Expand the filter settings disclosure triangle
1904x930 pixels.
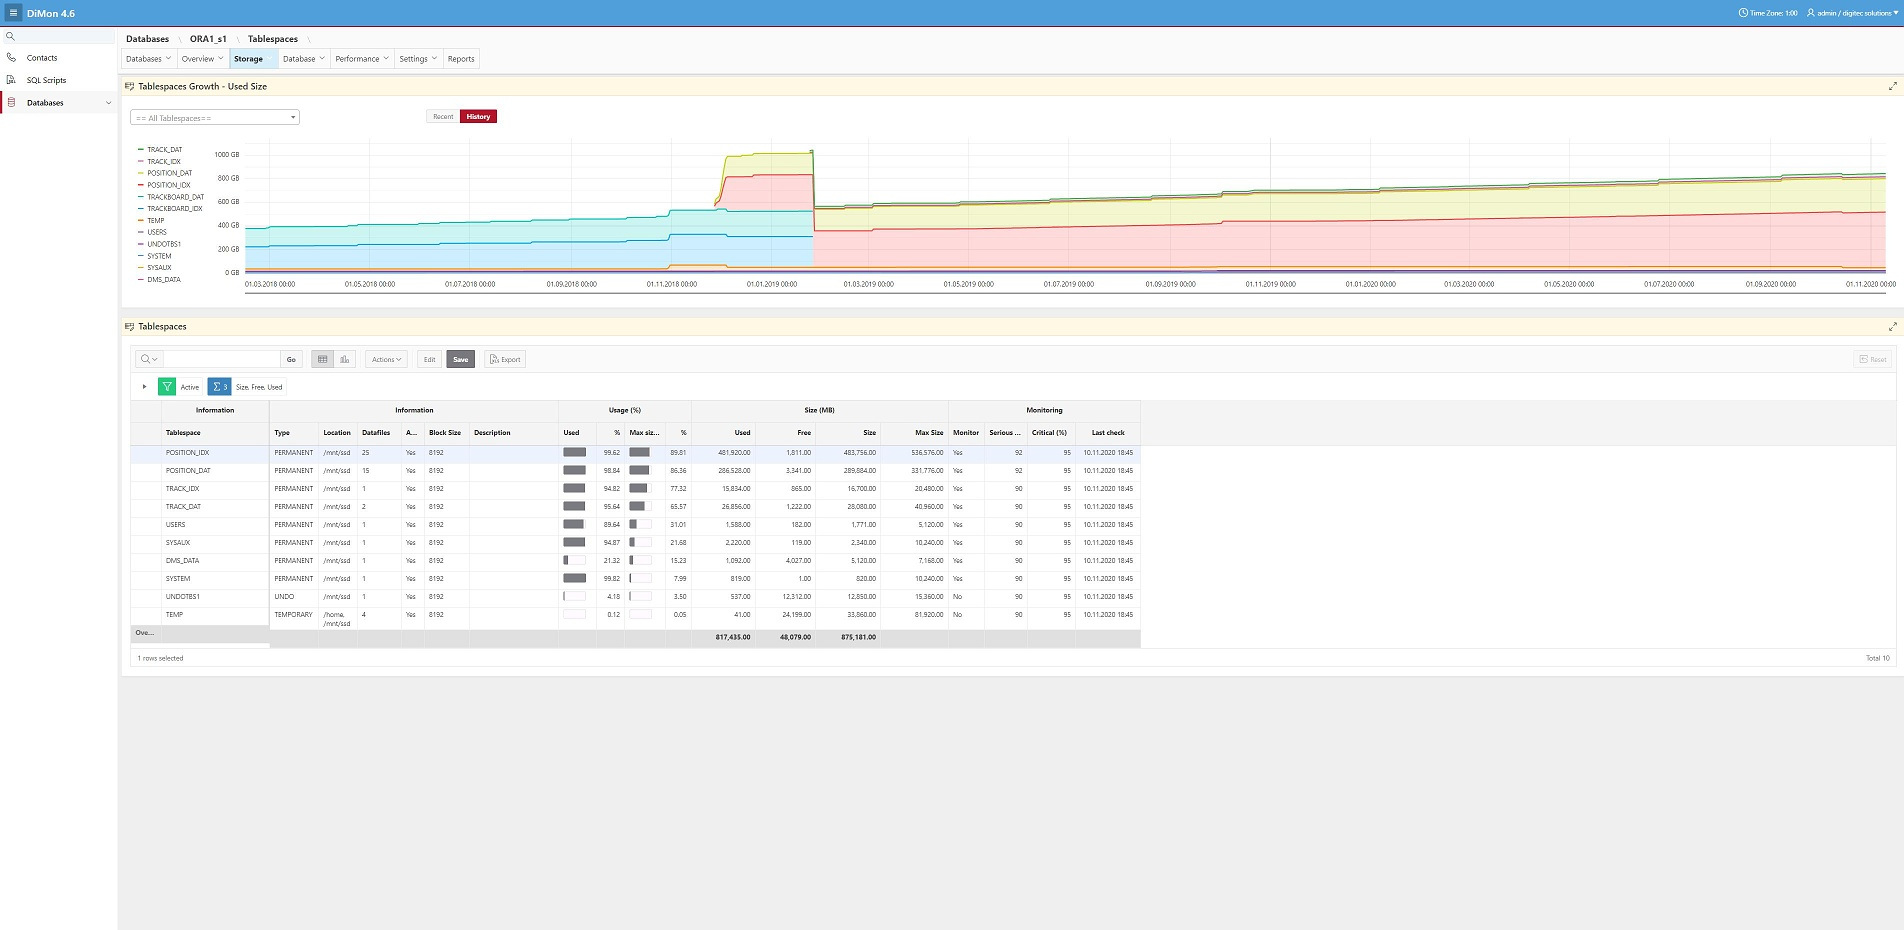[x=144, y=387]
